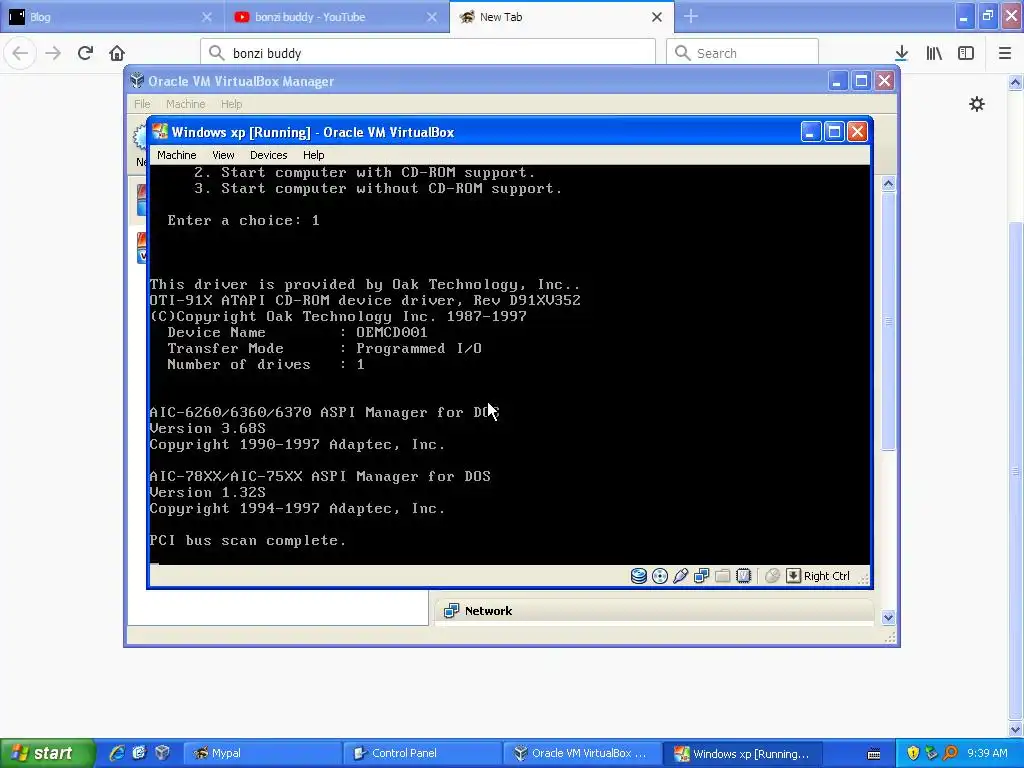Minimize the Windows xp VM window
The height and width of the screenshot is (768, 1024).
click(x=810, y=132)
